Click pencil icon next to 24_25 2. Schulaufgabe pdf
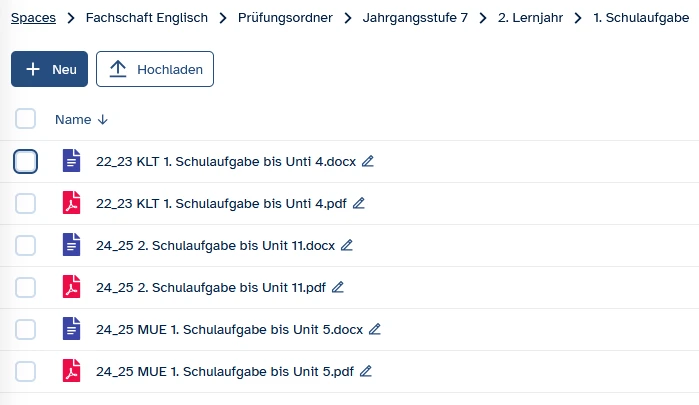The image size is (699, 405). [338, 287]
